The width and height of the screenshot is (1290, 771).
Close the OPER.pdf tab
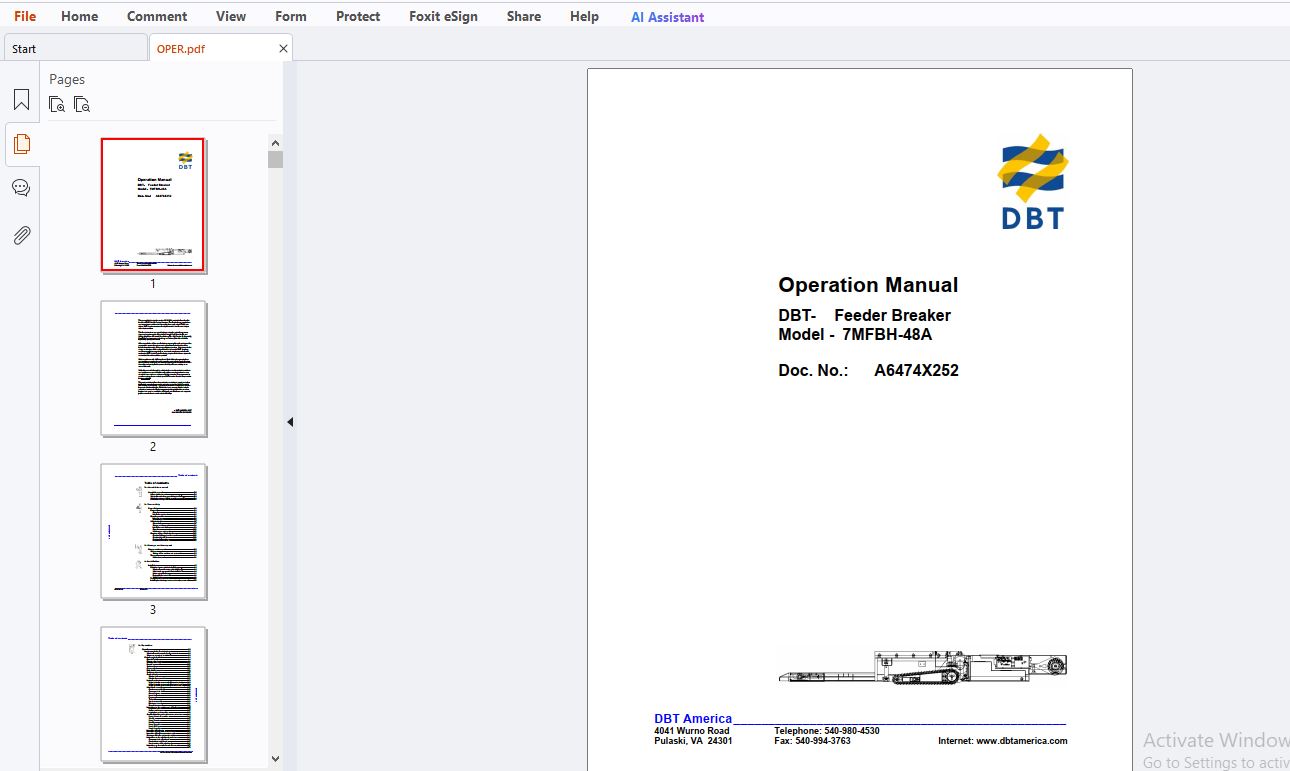click(x=283, y=48)
